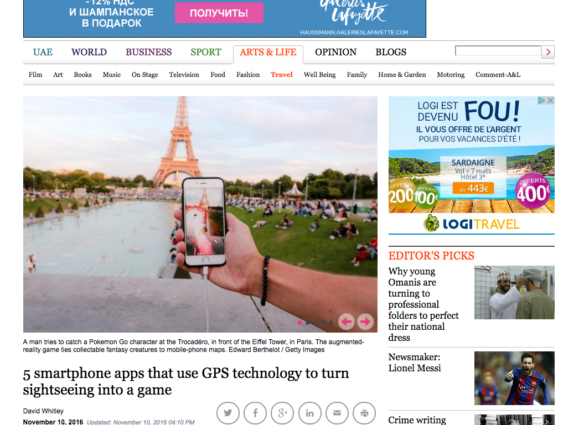The width and height of the screenshot is (584, 425).
Task: Share article on Twitter icon
Action: [x=228, y=413]
